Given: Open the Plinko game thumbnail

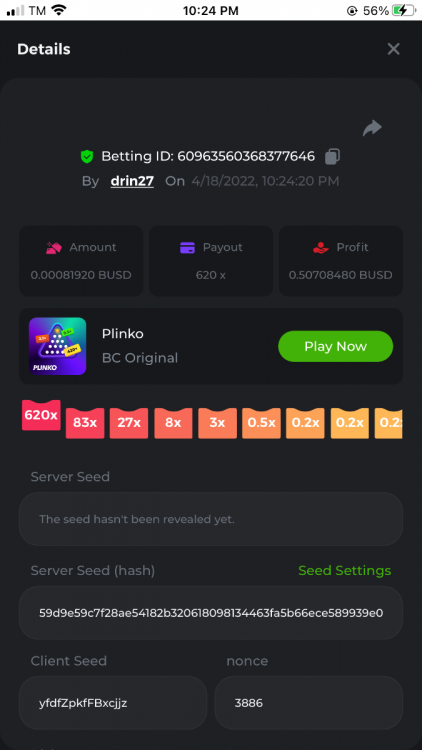Looking at the screenshot, I should tap(57, 346).
